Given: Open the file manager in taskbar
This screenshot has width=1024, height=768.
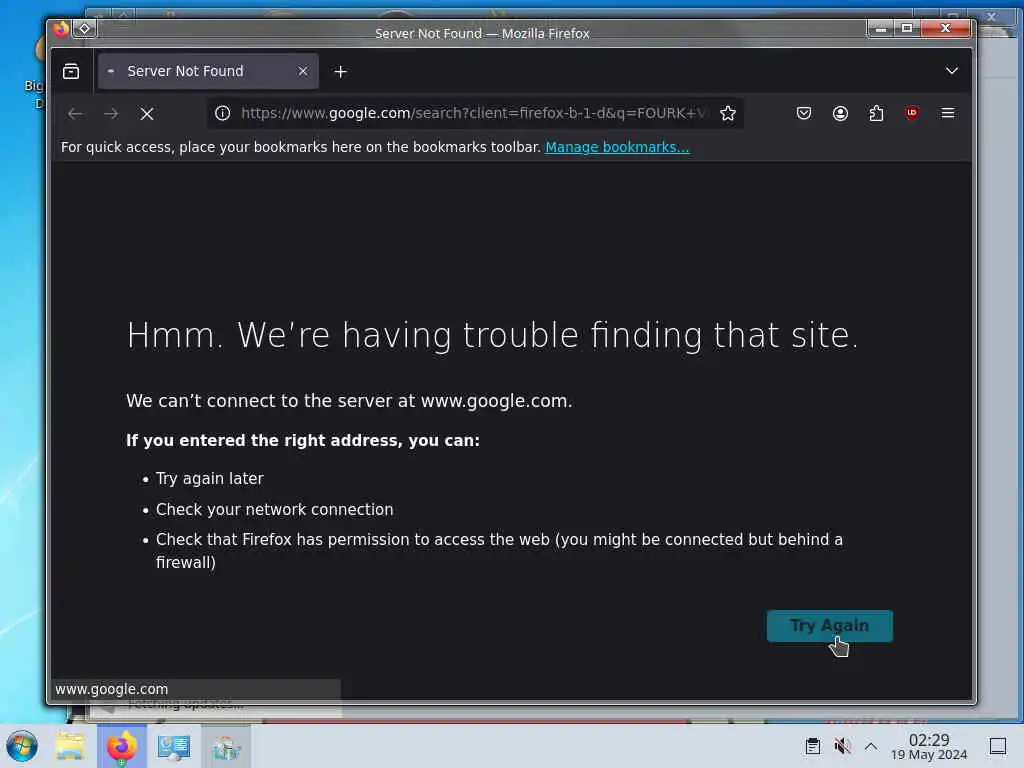Looking at the screenshot, I should point(70,746).
